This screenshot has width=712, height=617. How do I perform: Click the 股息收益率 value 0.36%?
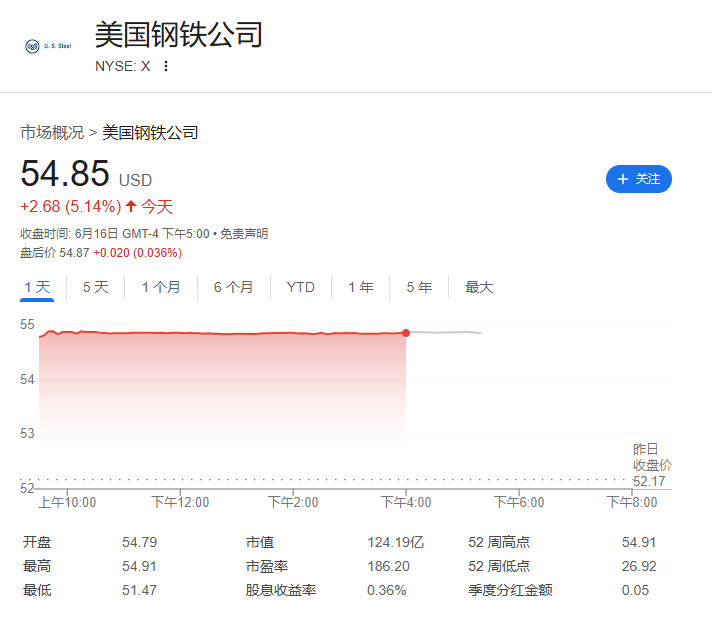click(x=386, y=590)
